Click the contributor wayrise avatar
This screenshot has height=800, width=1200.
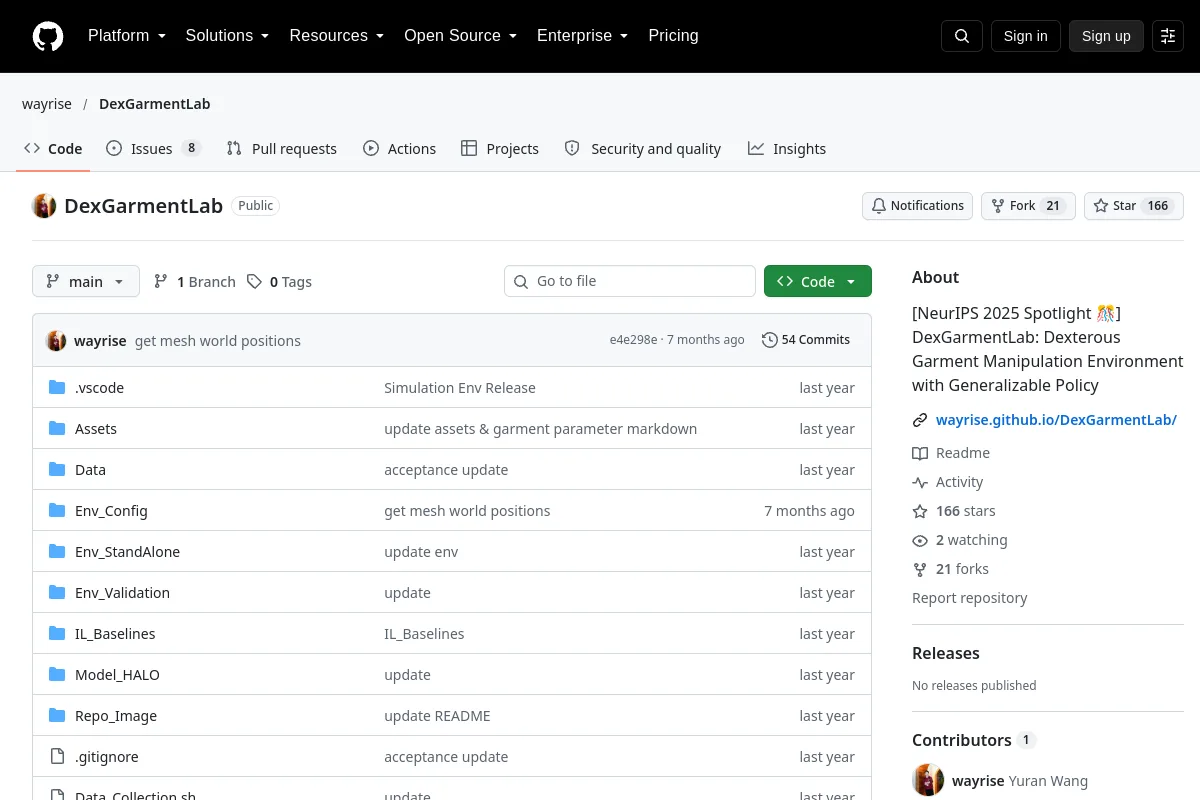(x=928, y=781)
